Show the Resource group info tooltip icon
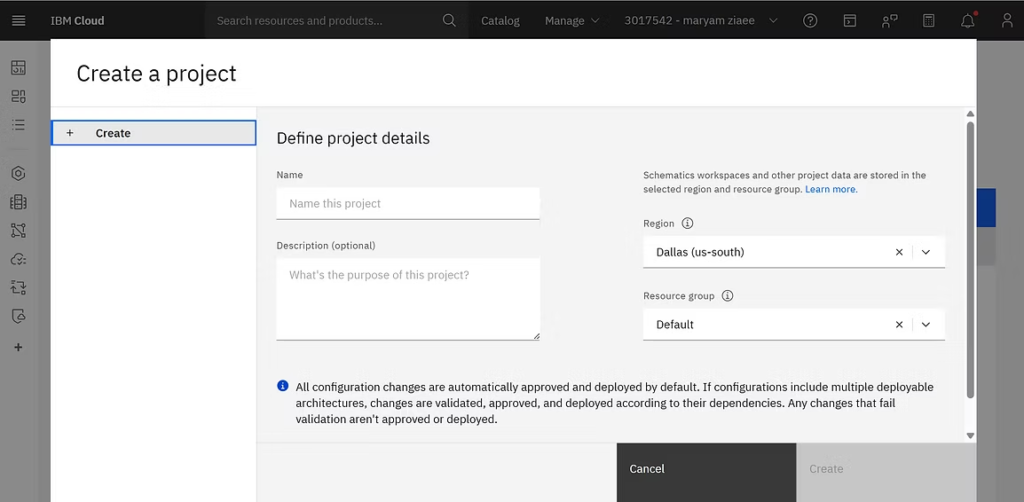Screen dimensions: 1024x502 coord(728,296)
